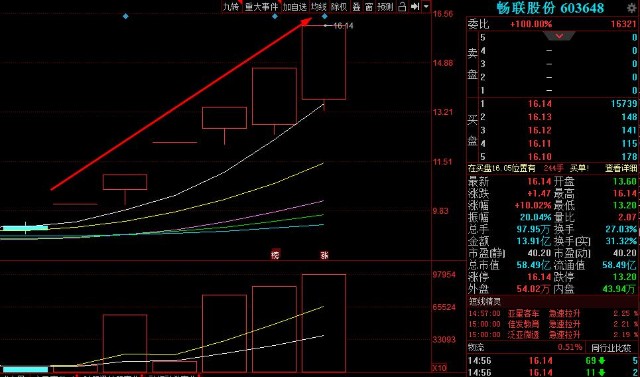Click buy level 2 price 16.13
The height and width of the screenshot is (377, 640).
coord(540,117)
